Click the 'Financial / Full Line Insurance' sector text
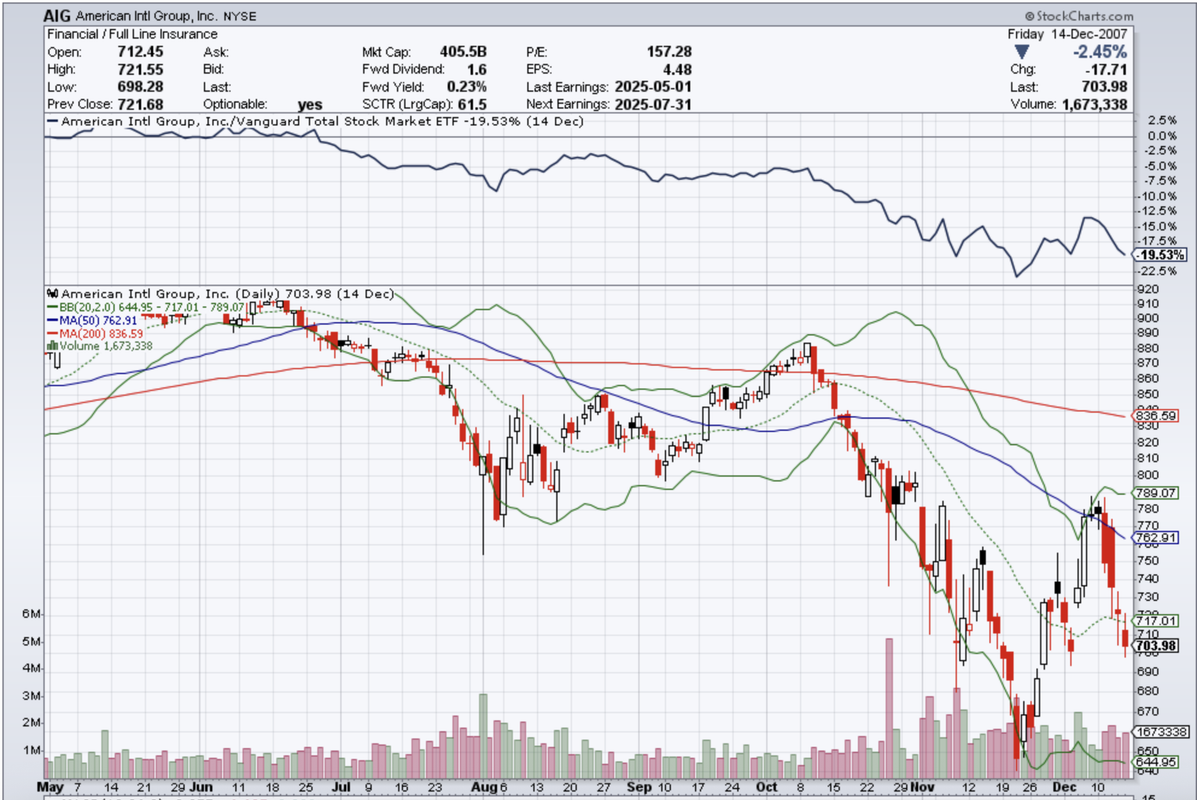Image resolution: width=1197 pixels, height=800 pixels. tap(132, 34)
